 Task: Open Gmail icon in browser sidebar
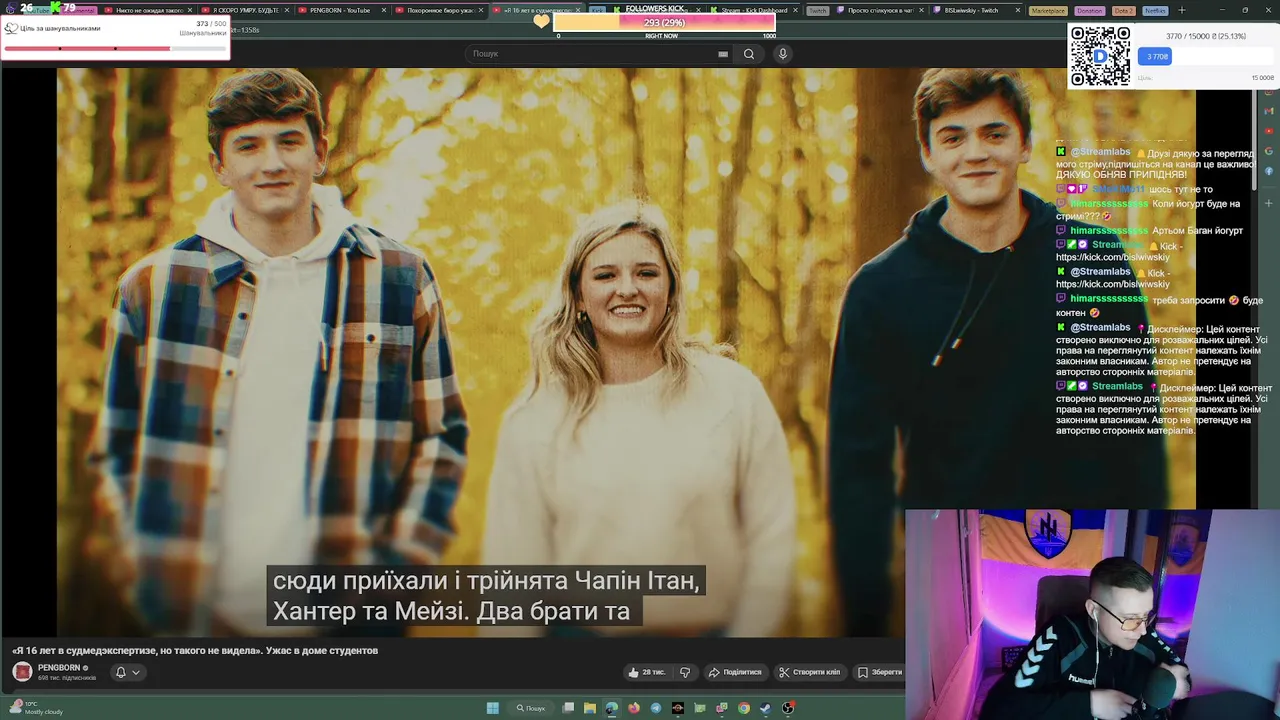1268,111
